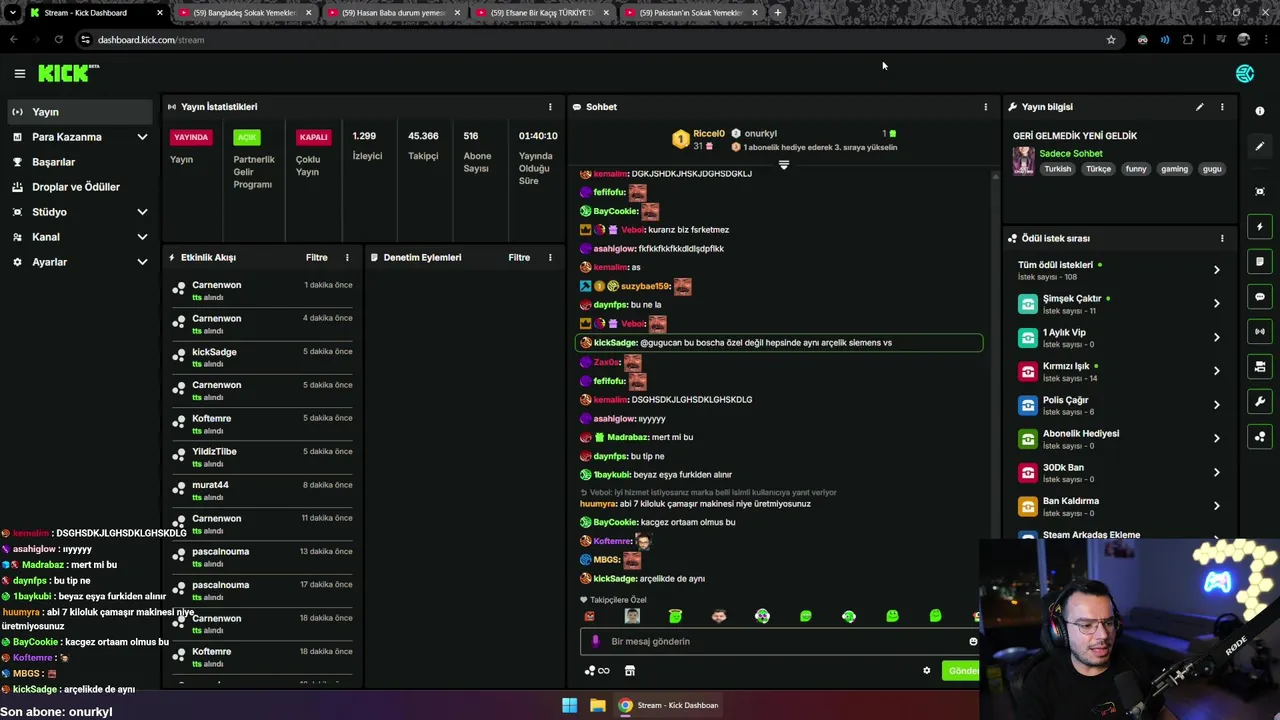This screenshot has width=1280, height=720.
Task: Open a new browser tab
Action: (778, 13)
